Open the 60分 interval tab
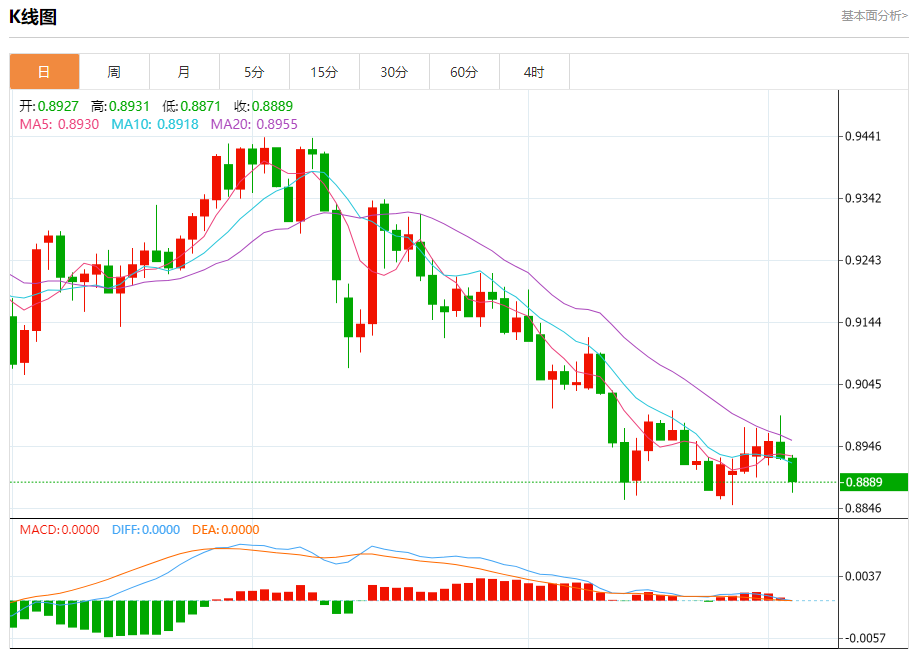Image resolution: width=920 pixels, height=649 pixels. pos(464,72)
